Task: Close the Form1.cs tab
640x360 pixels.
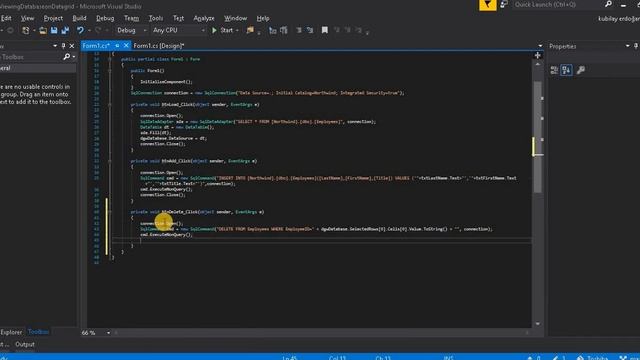Action: (x=126, y=46)
